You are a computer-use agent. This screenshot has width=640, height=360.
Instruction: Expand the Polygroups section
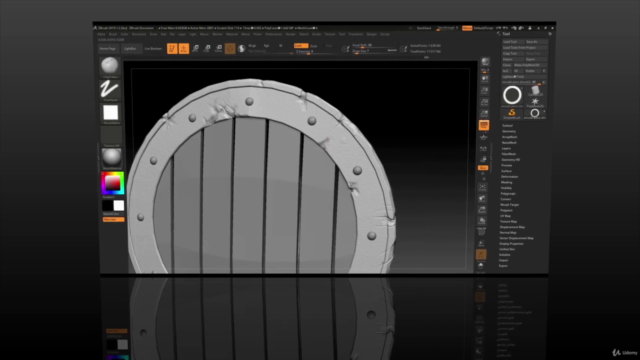(x=508, y=193)
